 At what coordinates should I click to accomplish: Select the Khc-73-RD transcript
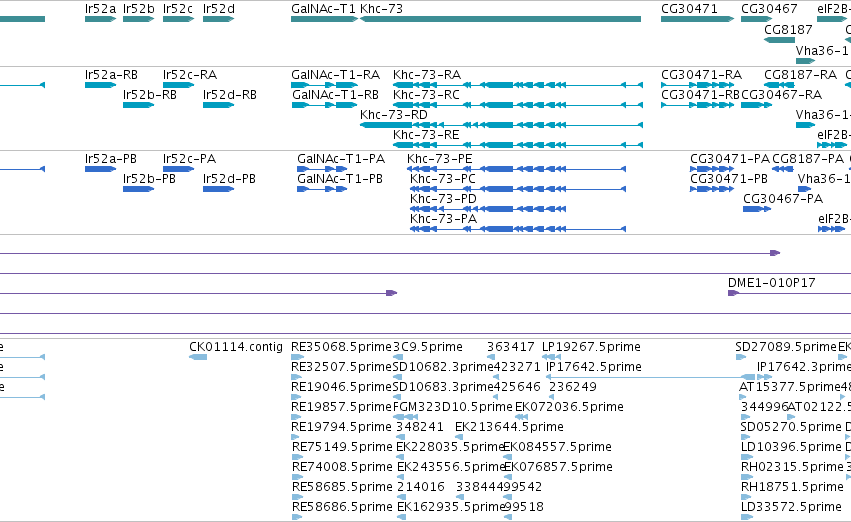[x=501, y=125]
